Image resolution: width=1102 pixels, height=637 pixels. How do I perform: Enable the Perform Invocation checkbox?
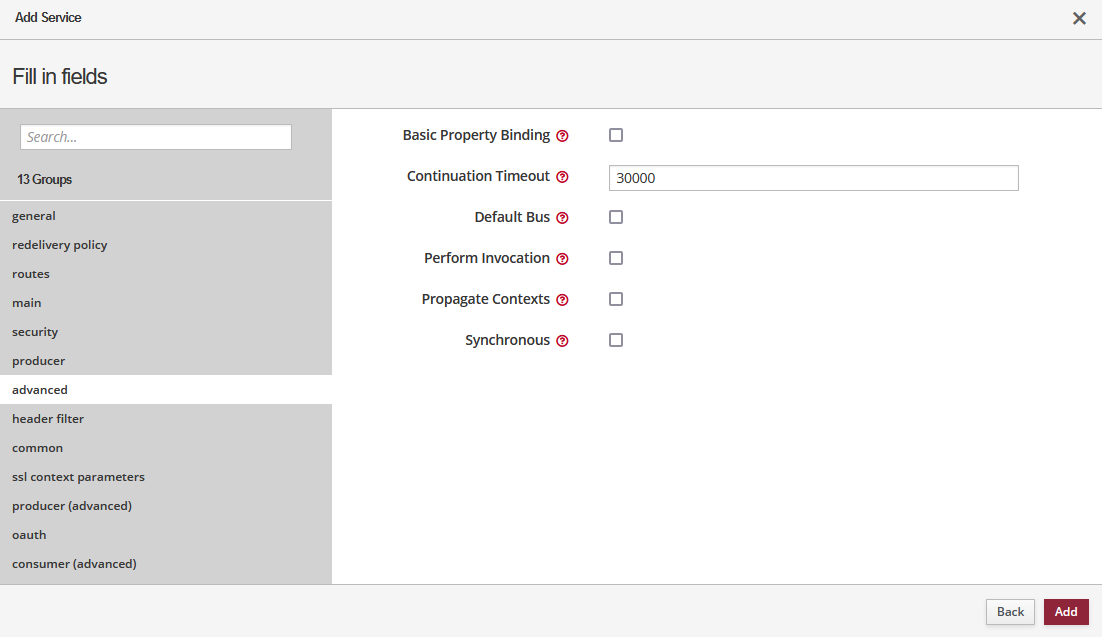tap(616, 258)
